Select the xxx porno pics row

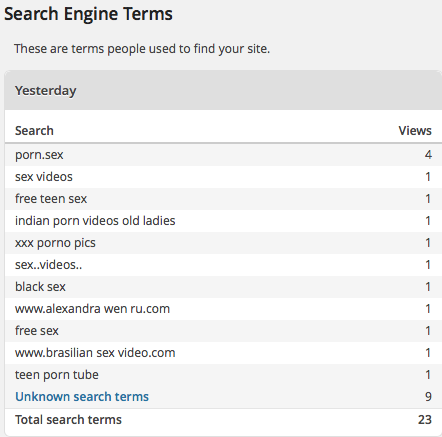(223, 243)
